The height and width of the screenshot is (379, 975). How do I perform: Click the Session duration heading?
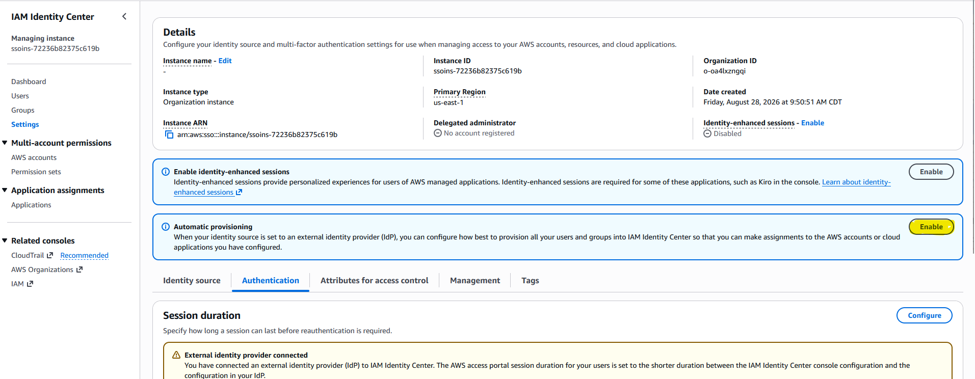[201, 316]
